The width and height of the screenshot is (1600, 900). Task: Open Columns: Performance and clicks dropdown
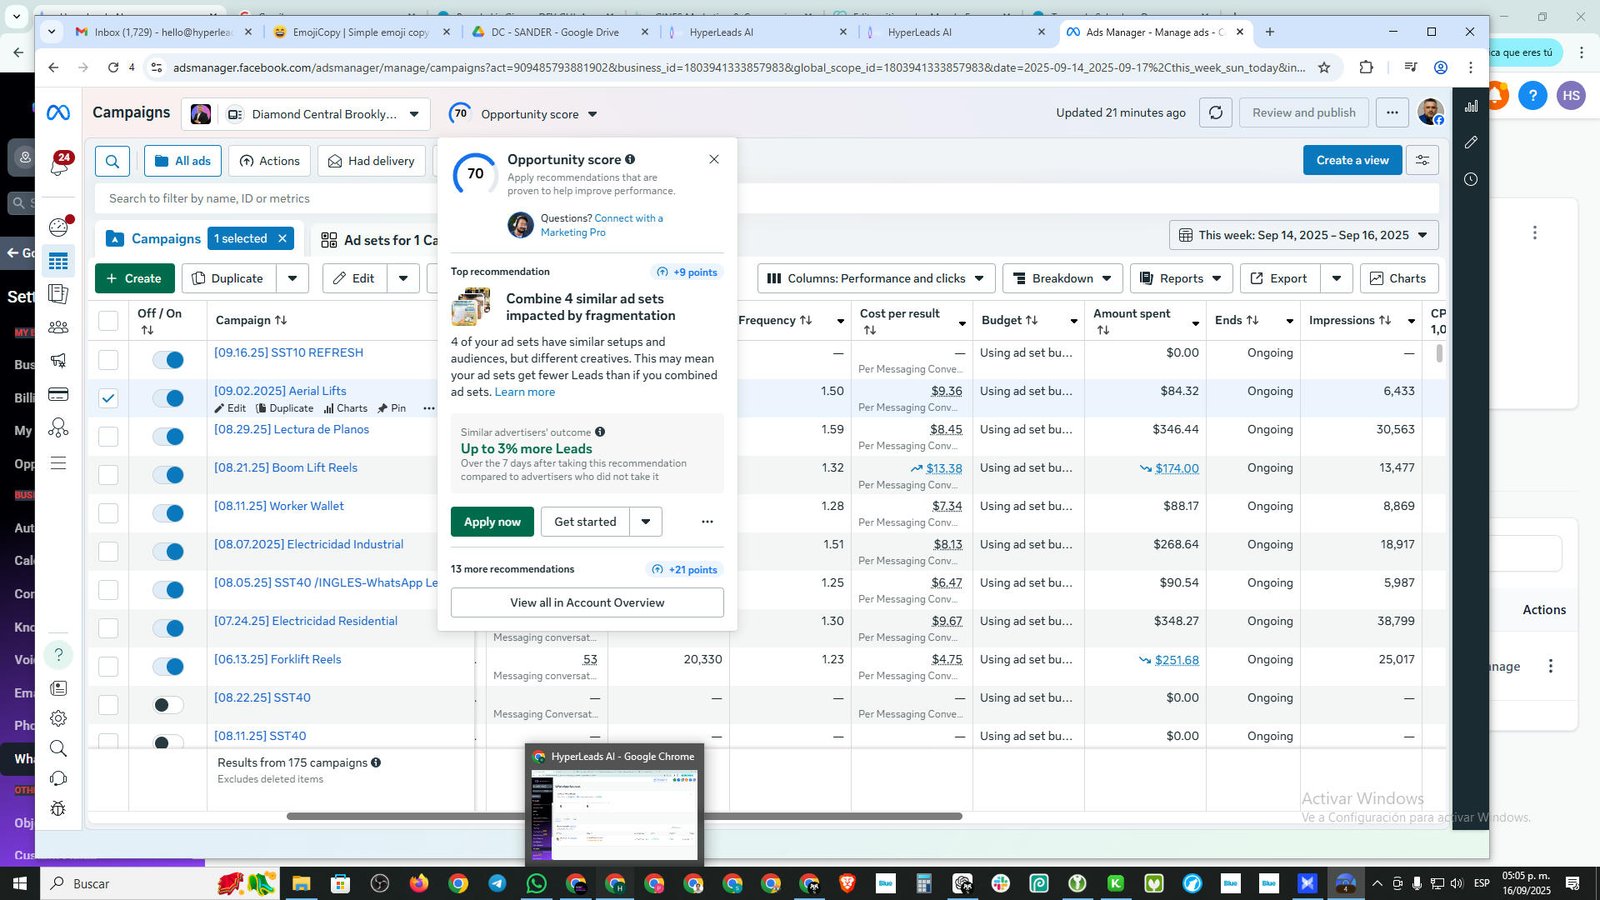(876, 278)
